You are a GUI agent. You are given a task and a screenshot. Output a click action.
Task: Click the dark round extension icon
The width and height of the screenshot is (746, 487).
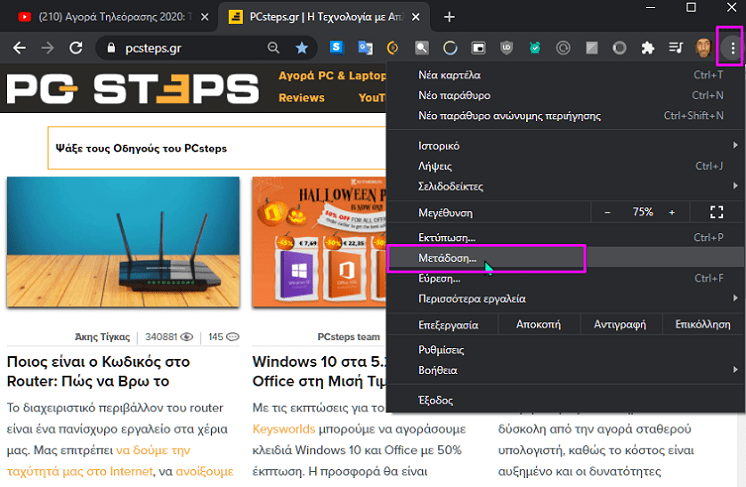(x=619, y=48)
